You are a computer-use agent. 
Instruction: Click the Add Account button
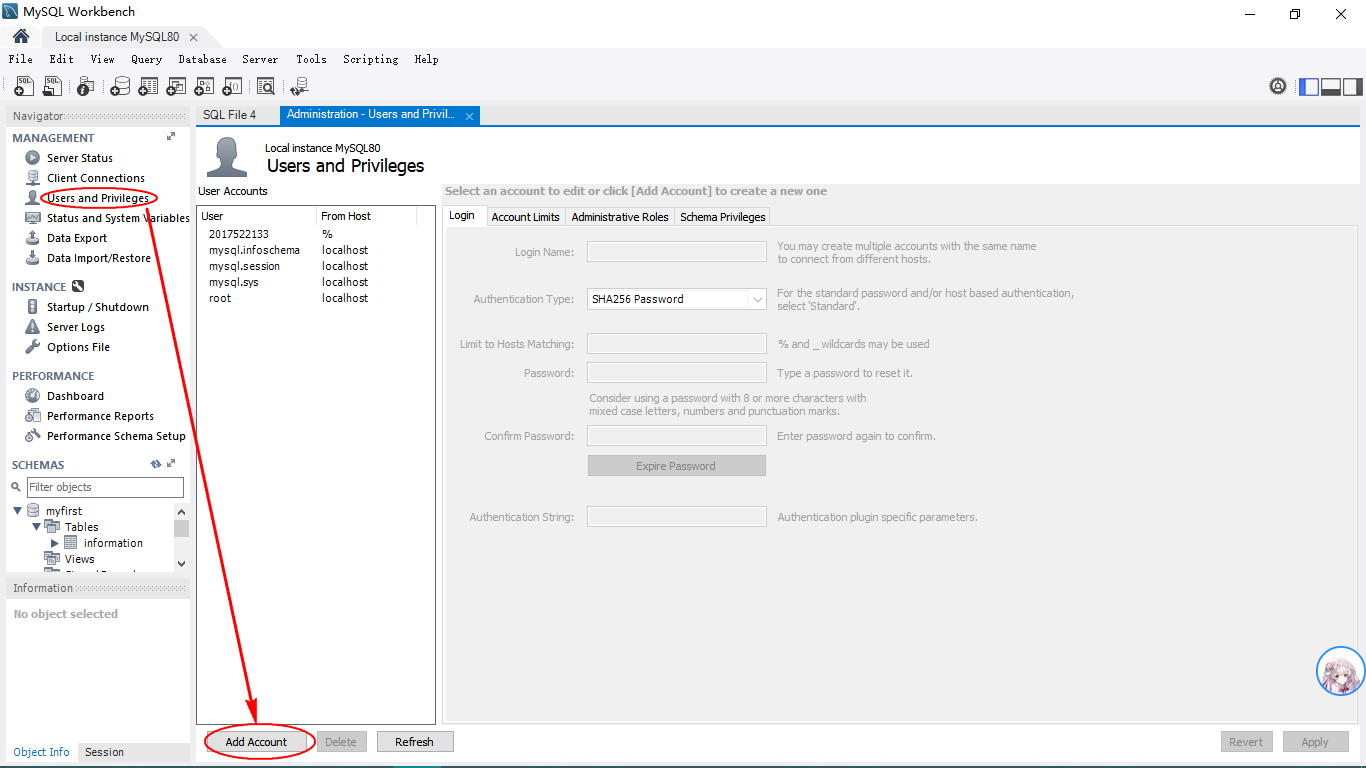pos(256,742)
